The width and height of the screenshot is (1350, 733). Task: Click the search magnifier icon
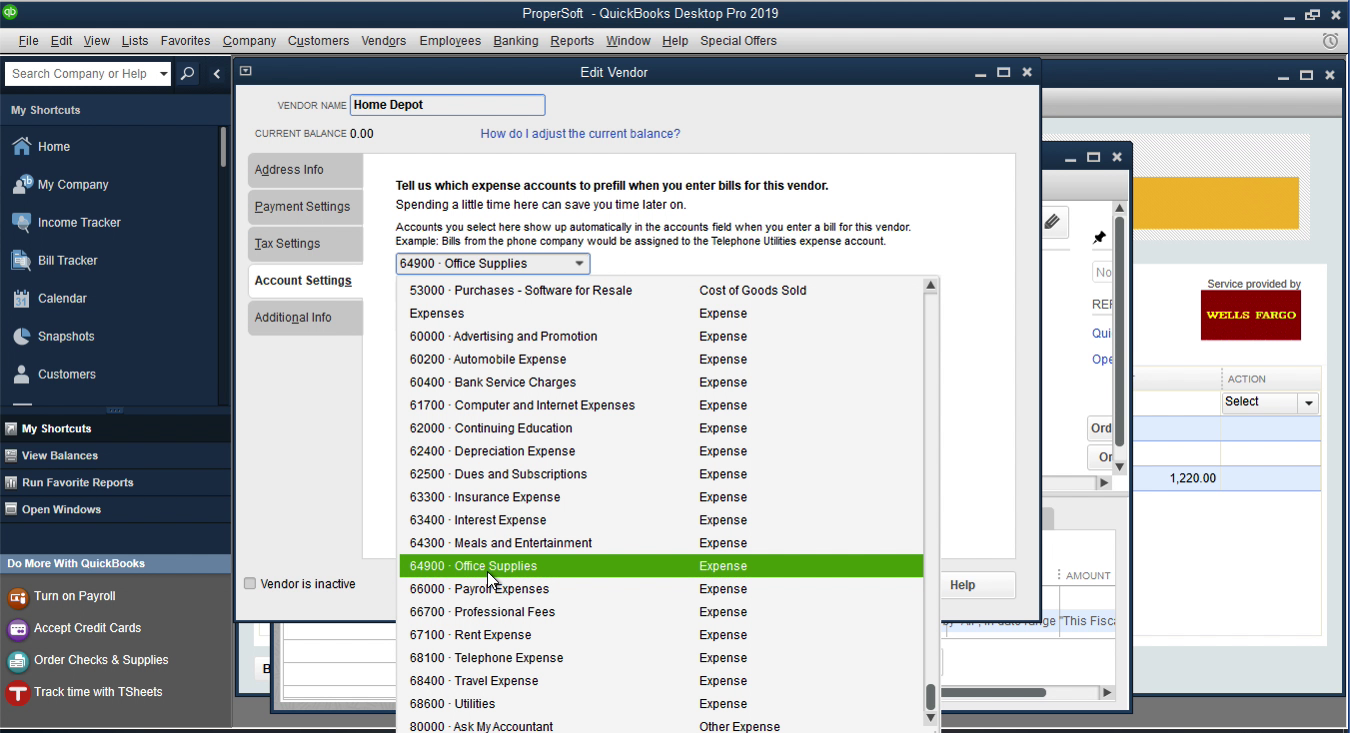[x=187, y=74]
